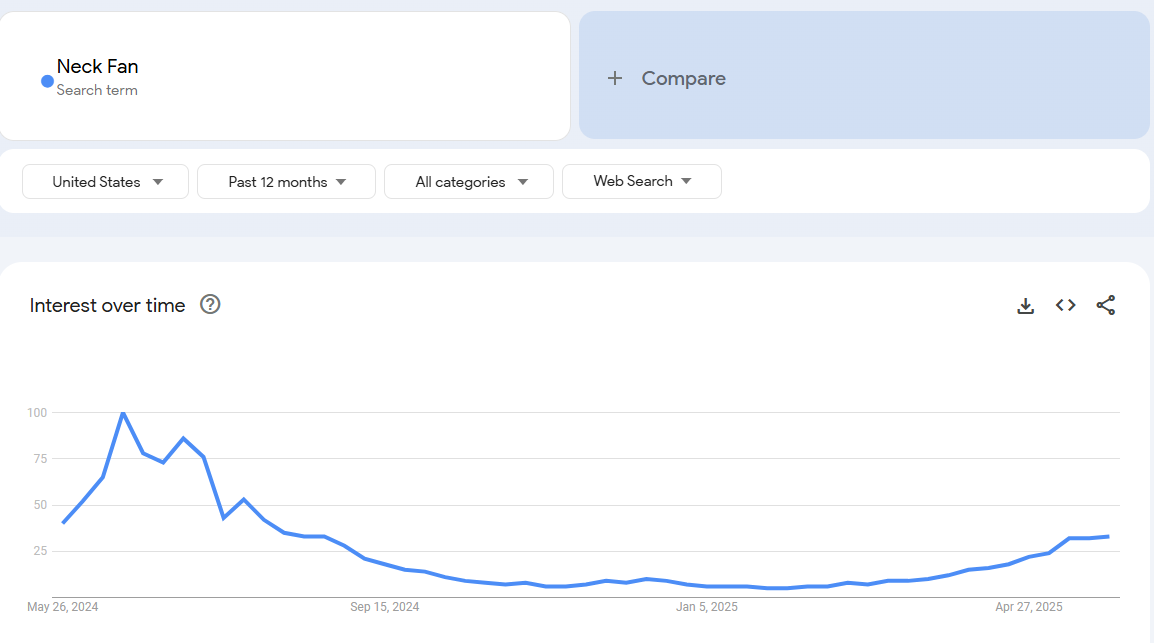Screen dimensions: 1154x643
Task: Click the Neck Fan search term text
Action: 97,67
